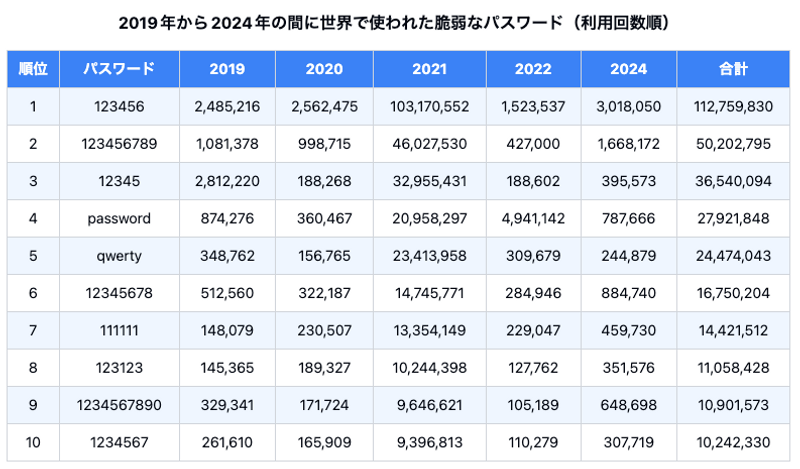
Task: Select the 2024 column header
Action: [628, 69]
